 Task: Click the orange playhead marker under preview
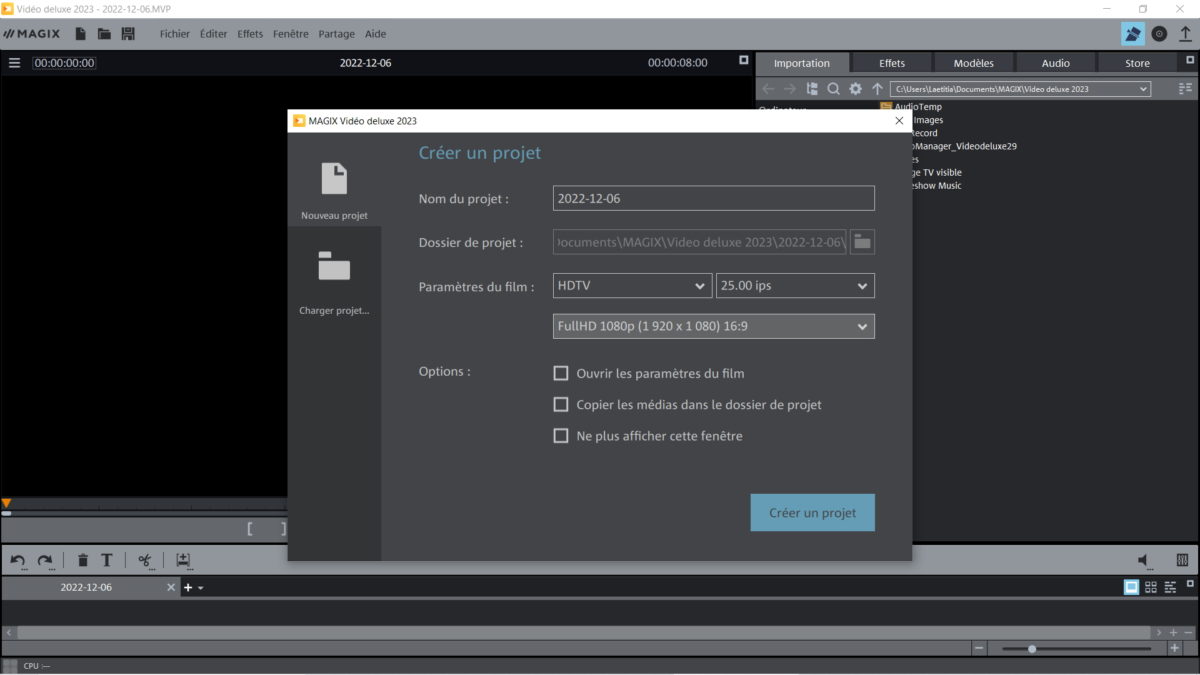tap(6, 503)
